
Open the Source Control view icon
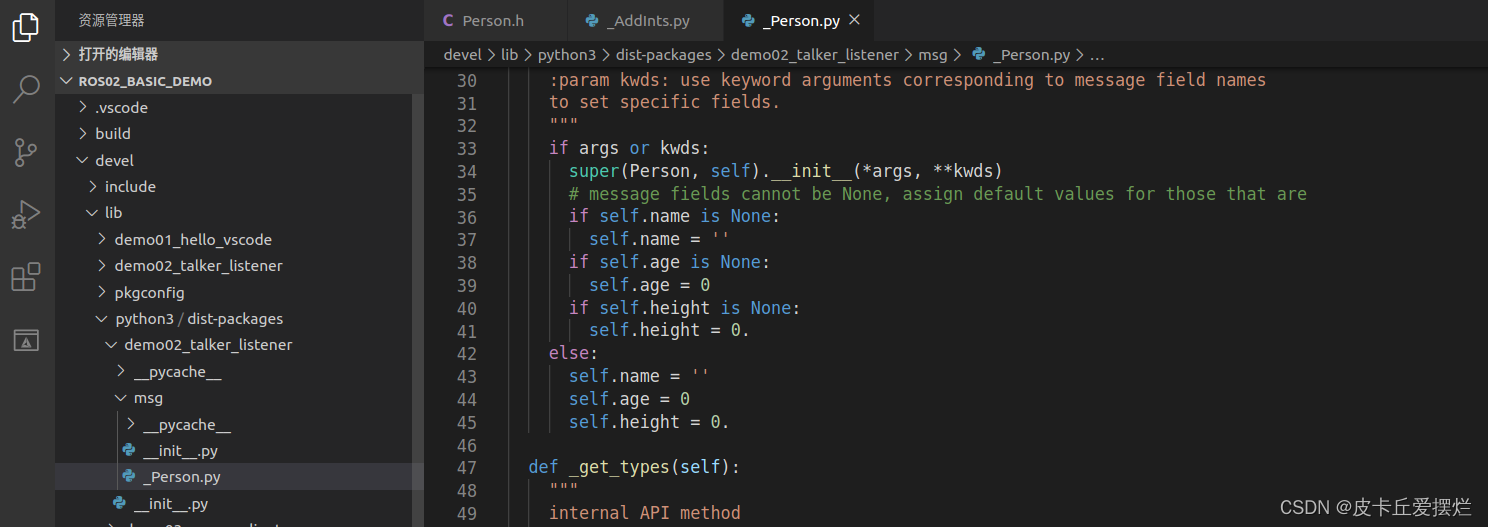point(26,152)
